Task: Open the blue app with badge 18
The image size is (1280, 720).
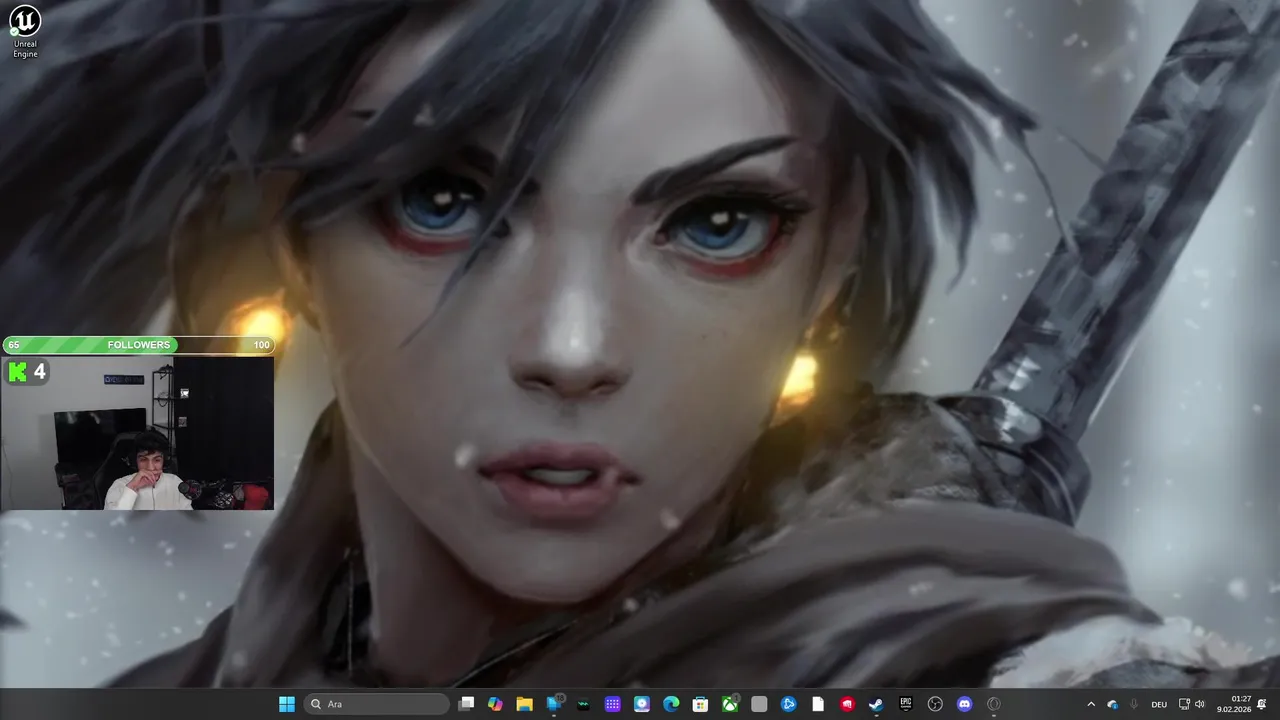Action: pyautogui.click(x=554, y=704)
